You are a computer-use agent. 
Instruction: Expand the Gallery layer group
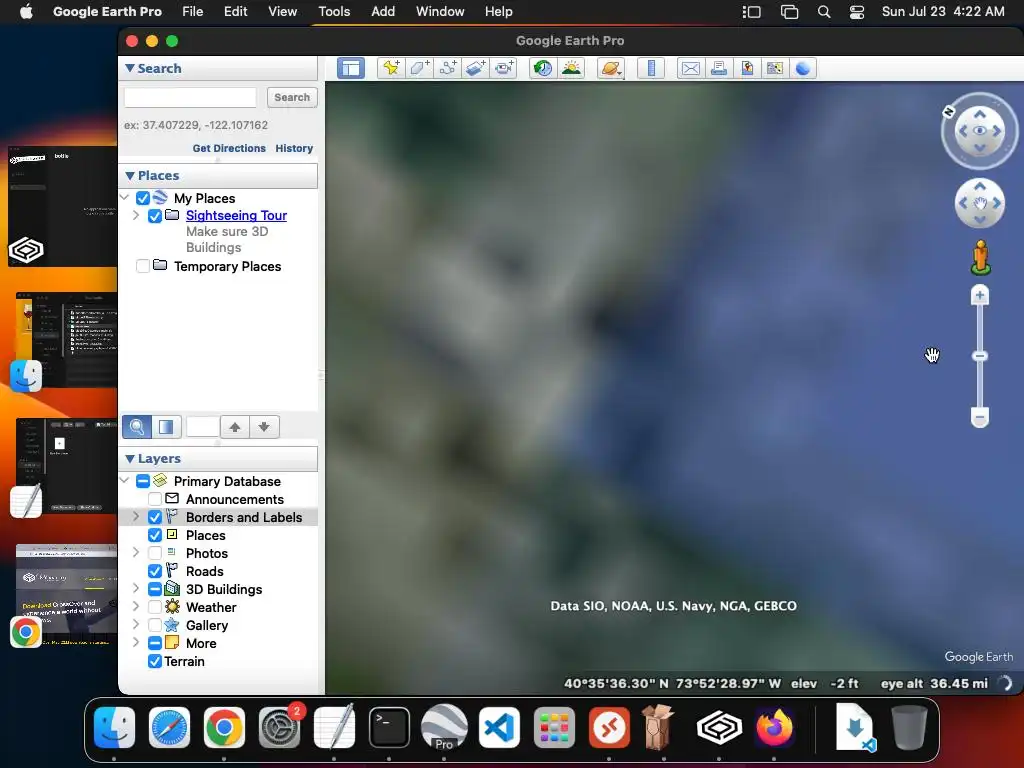coord(136,624)
